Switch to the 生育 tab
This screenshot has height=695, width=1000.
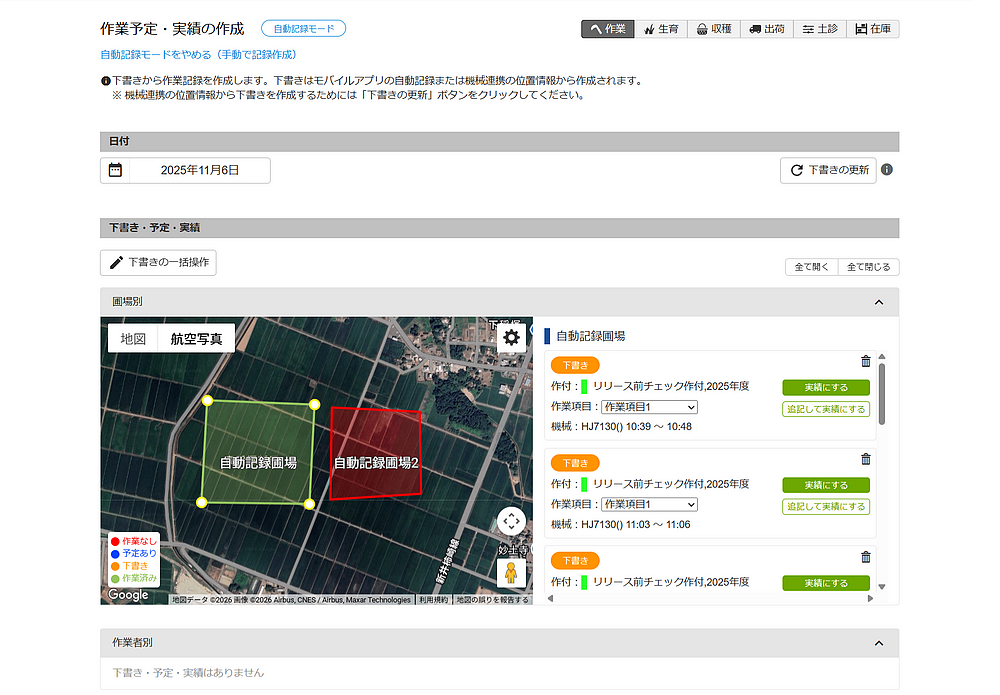661,29
